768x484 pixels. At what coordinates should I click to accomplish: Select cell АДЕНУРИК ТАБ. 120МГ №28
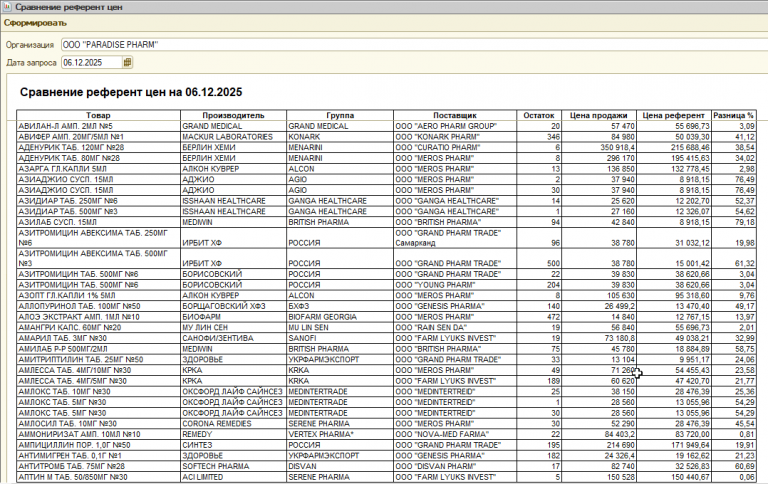tap(98, 147)
